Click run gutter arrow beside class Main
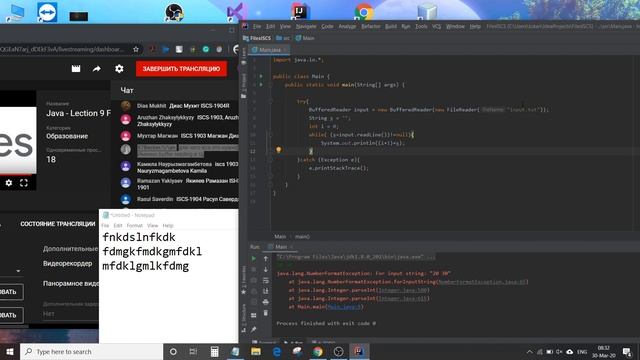Viewport: 640px width, 360px height. (261, 76)
